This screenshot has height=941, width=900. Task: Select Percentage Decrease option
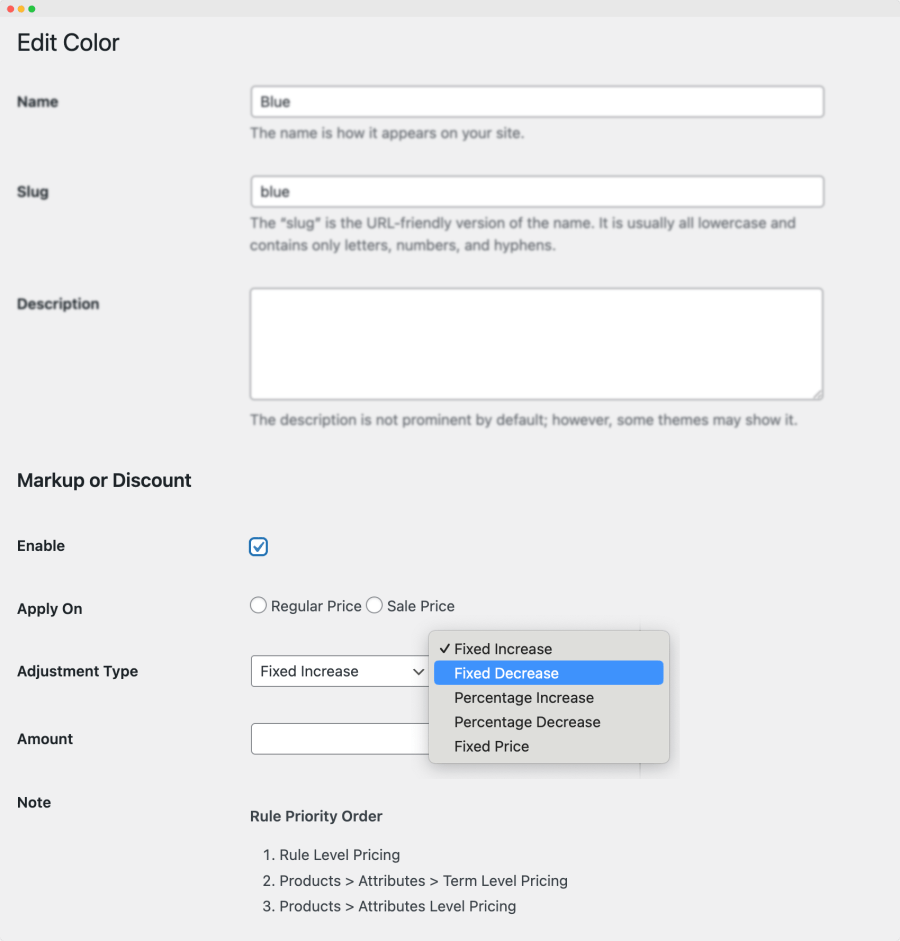[527, 722]
